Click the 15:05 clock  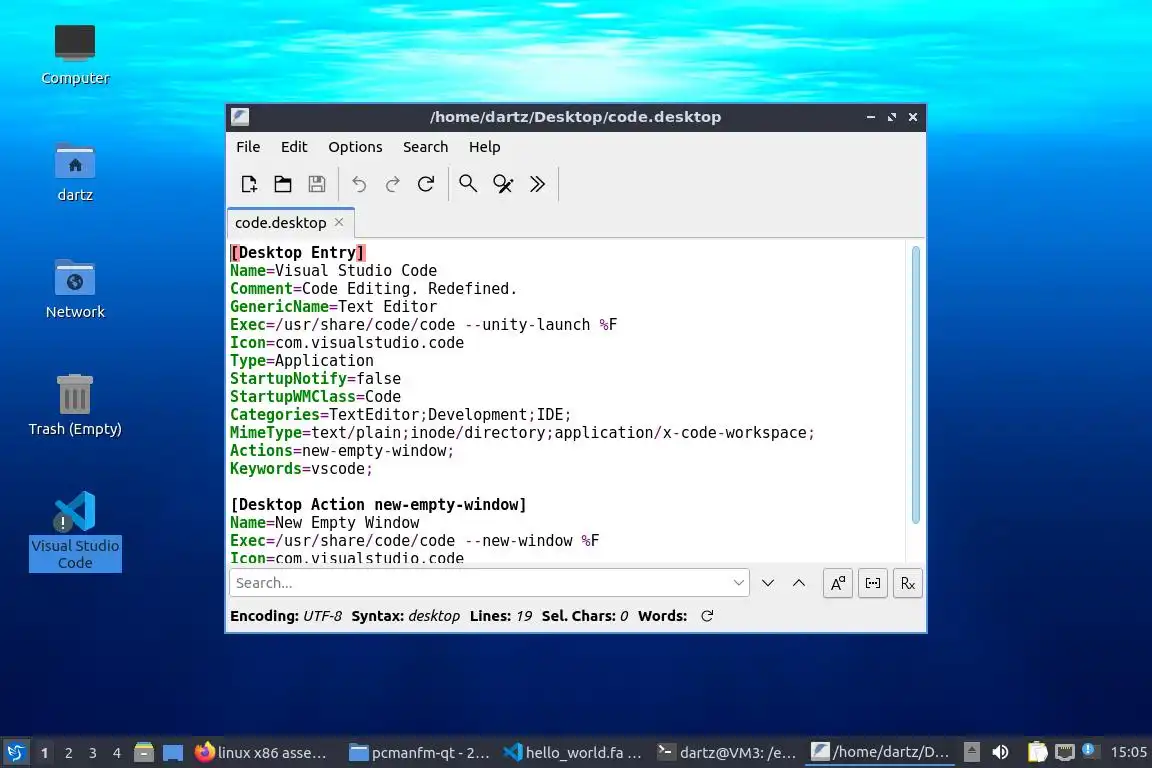[x=1128, y=753]
